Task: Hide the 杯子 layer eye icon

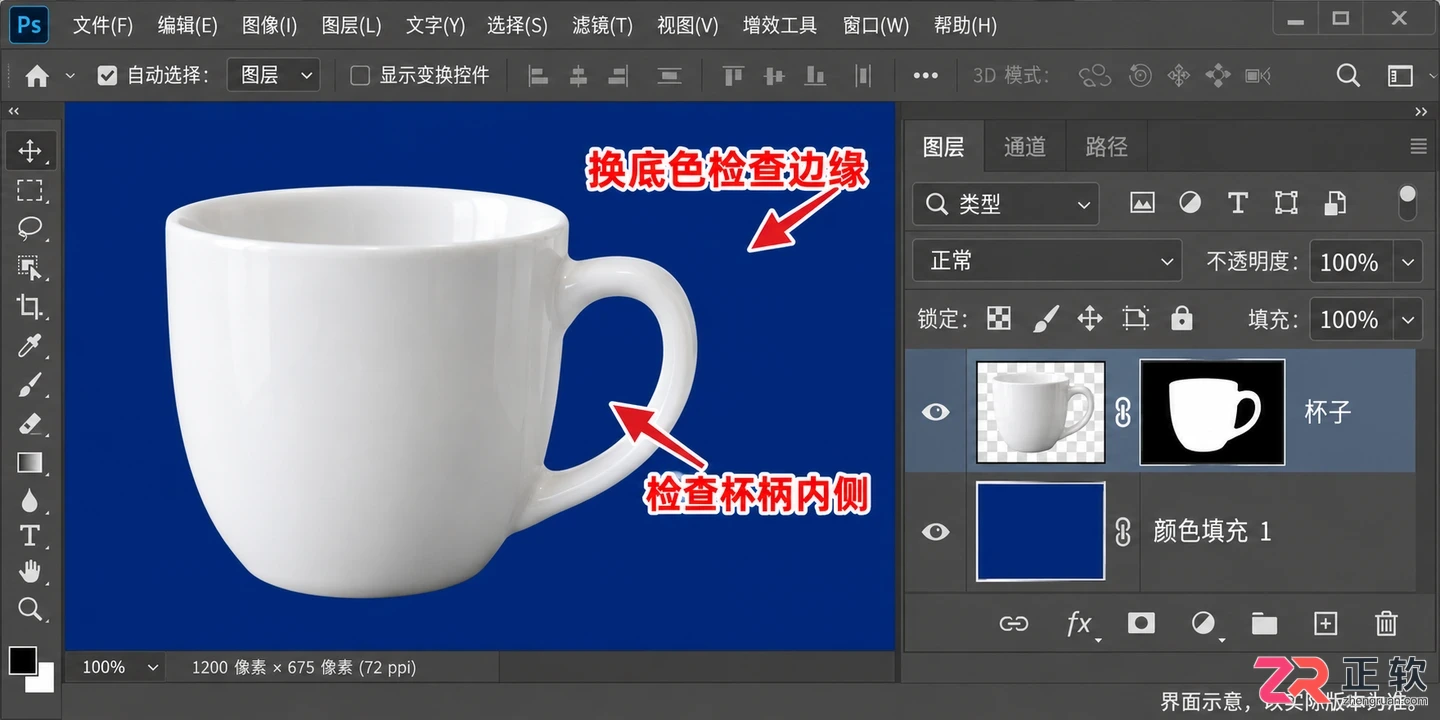Action: 935,411
